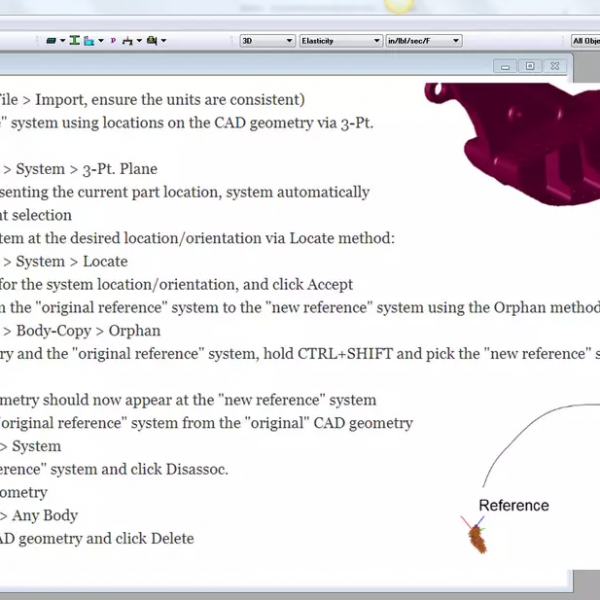Close the inner document window

click(x=554, y=66)
